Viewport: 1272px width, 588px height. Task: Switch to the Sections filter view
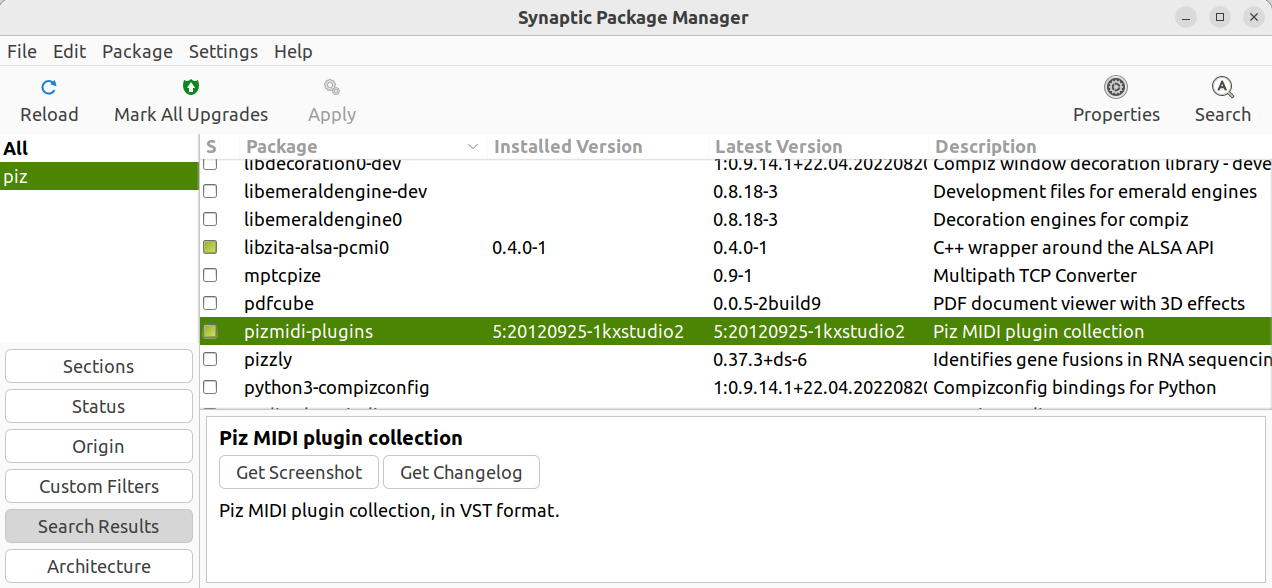(98, 367)
